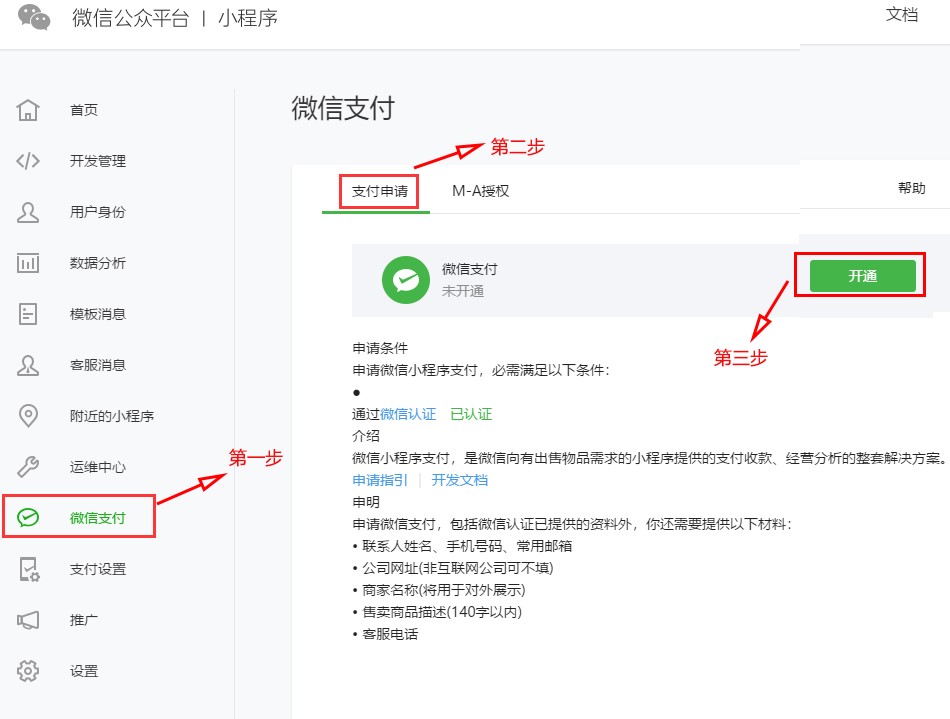Viewport: 950px width, 719px height.
Task: Click the 客服电话 requirement line
Action: (385, 634)
